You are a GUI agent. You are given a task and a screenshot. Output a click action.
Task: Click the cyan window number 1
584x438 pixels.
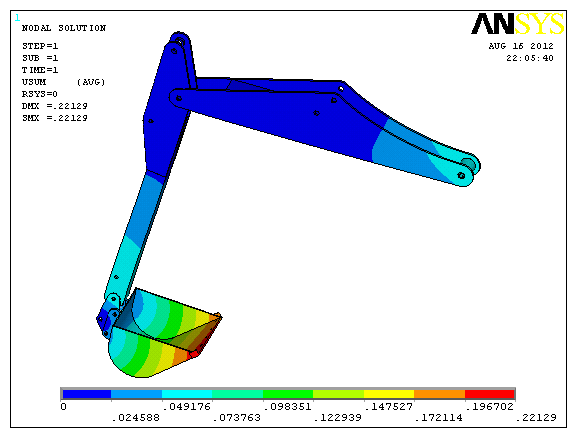(x=17, y=18)
